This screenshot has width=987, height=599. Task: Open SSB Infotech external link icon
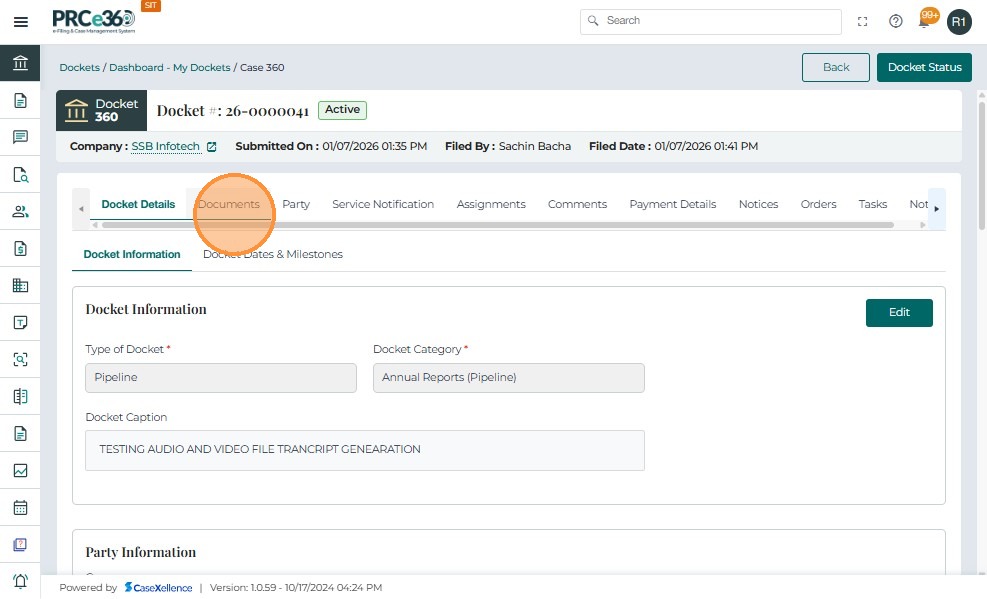211,147
